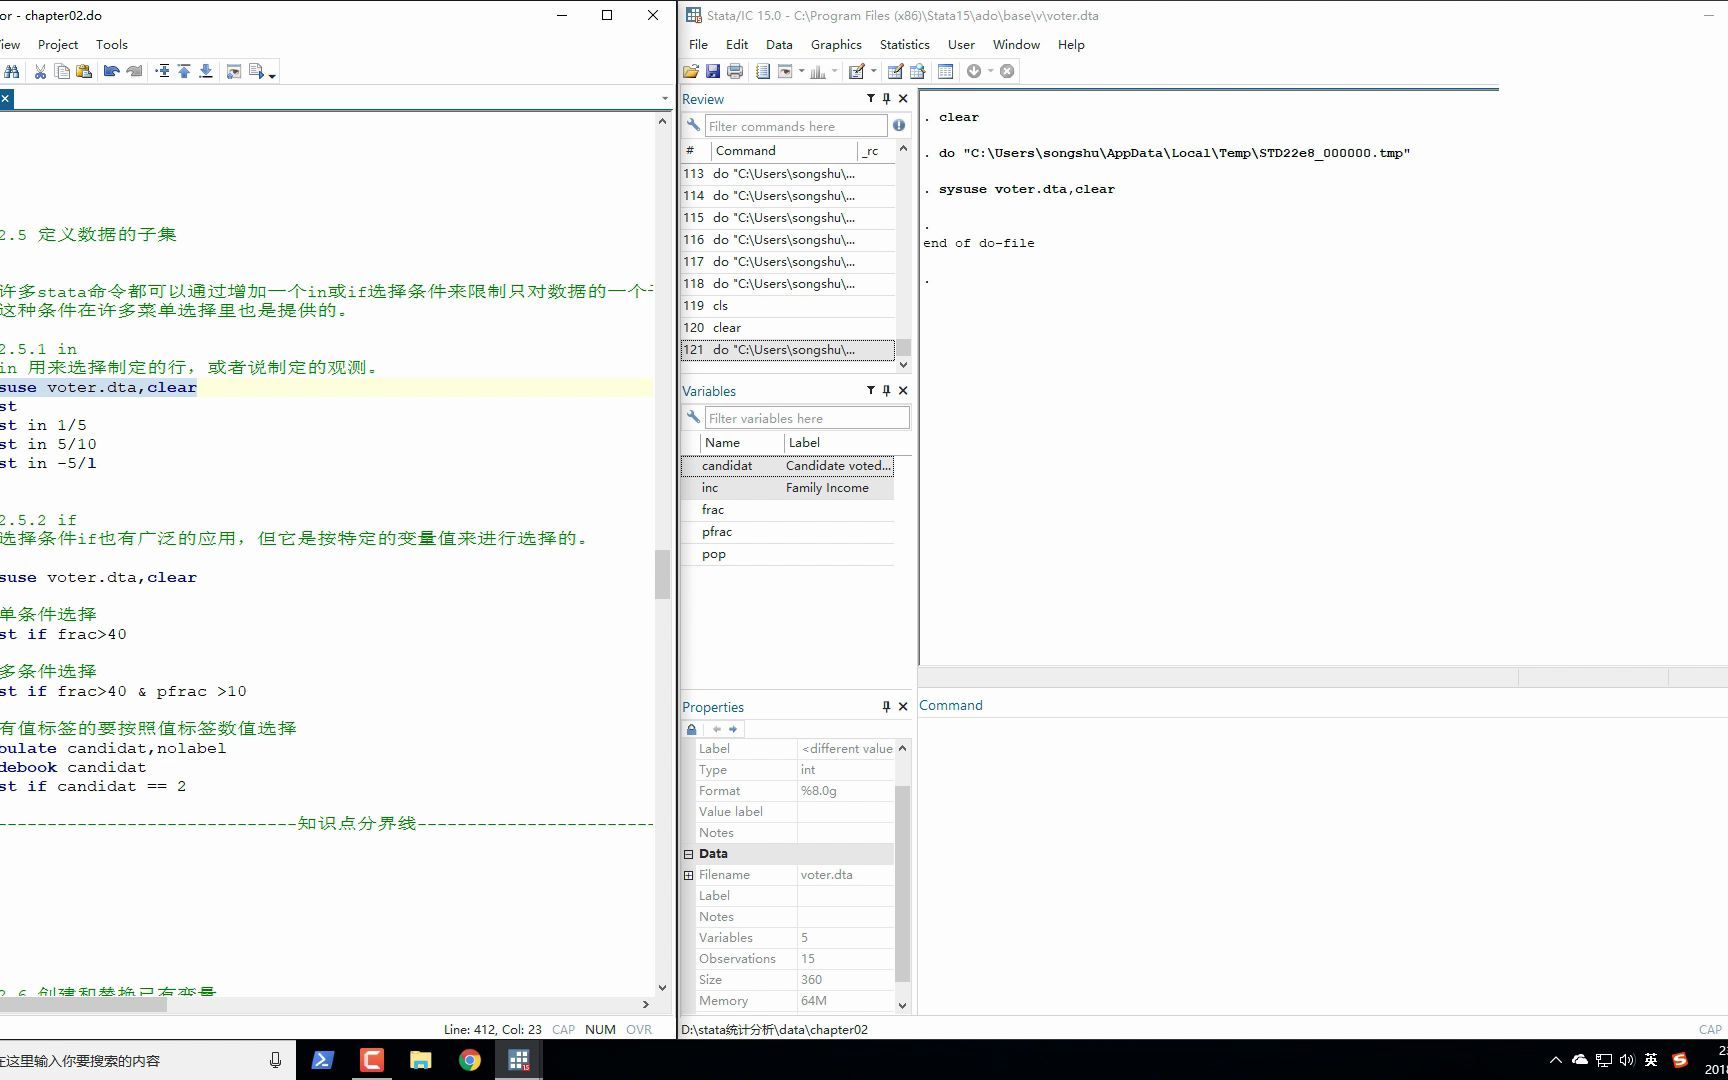Open the File menu in Stata
The image size is (1728, 1080).
pos(698,44)
